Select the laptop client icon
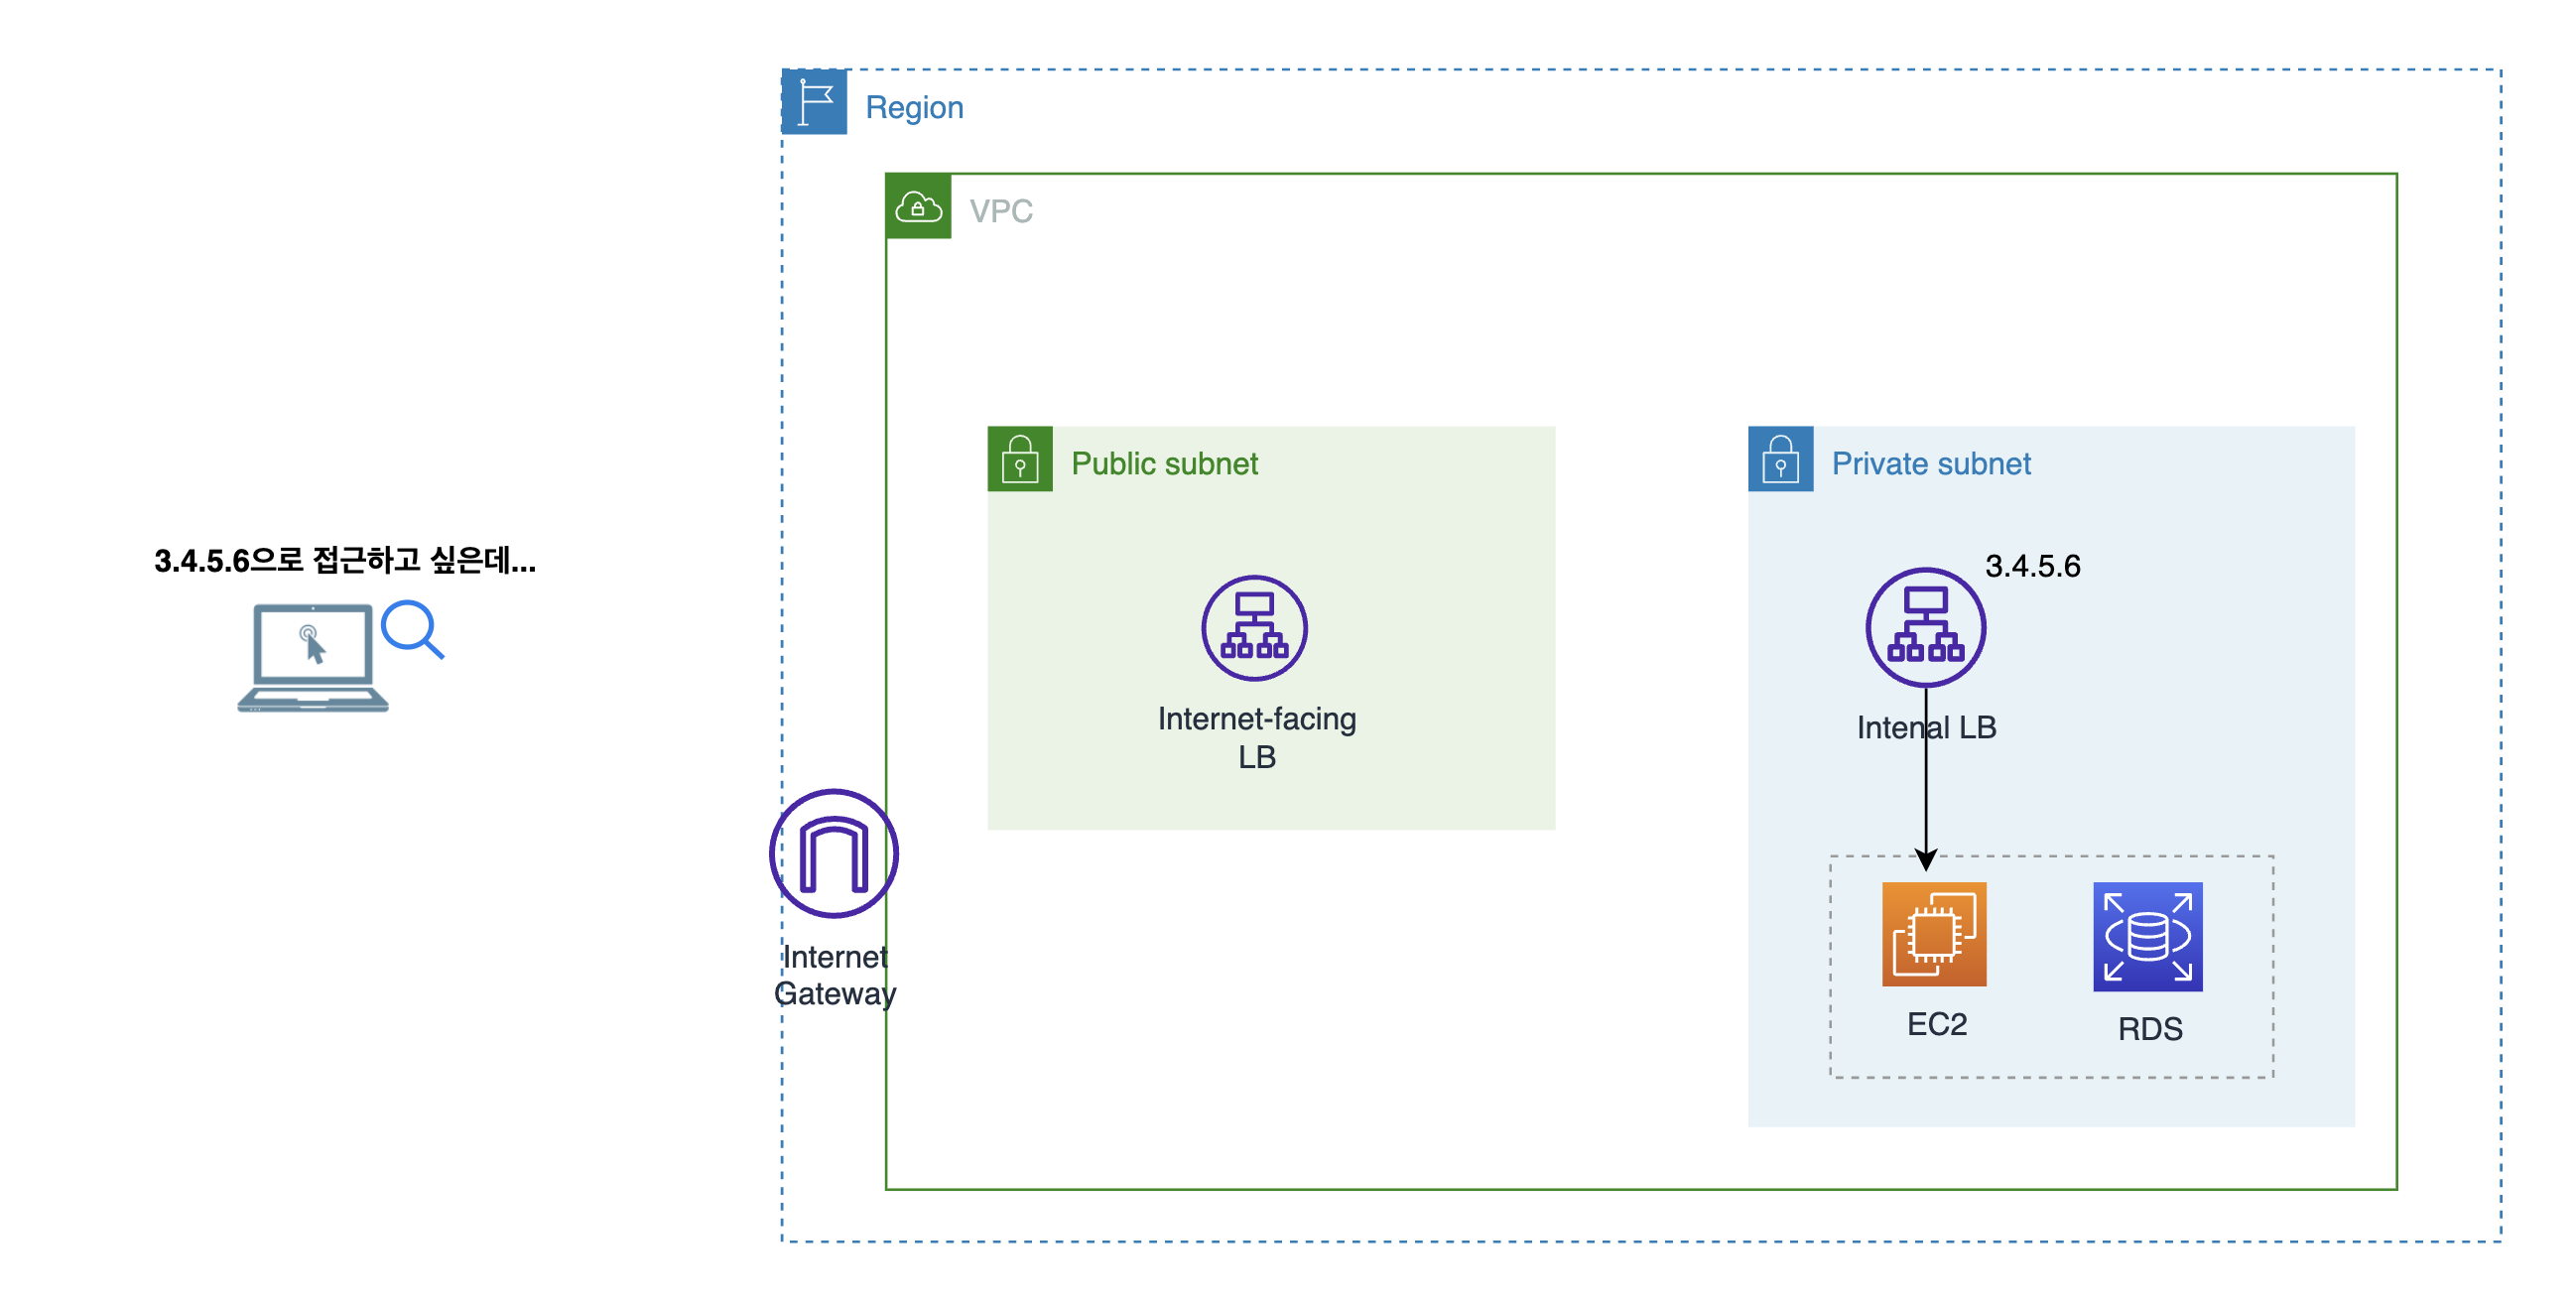This screenshot has width=2576, height=1308. click(x=312, y=657)
